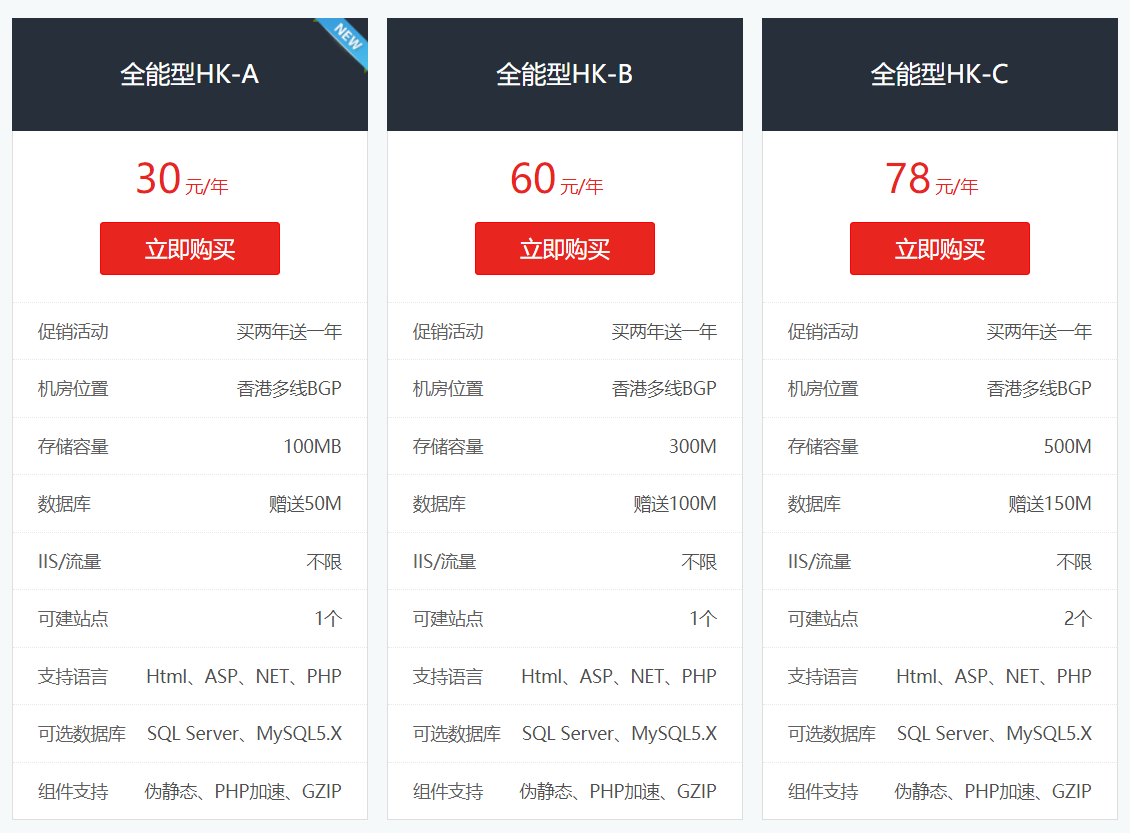Click the 30元/年 price text
The height and width of the screenshot is (833, 1130).
coord(182,180)
